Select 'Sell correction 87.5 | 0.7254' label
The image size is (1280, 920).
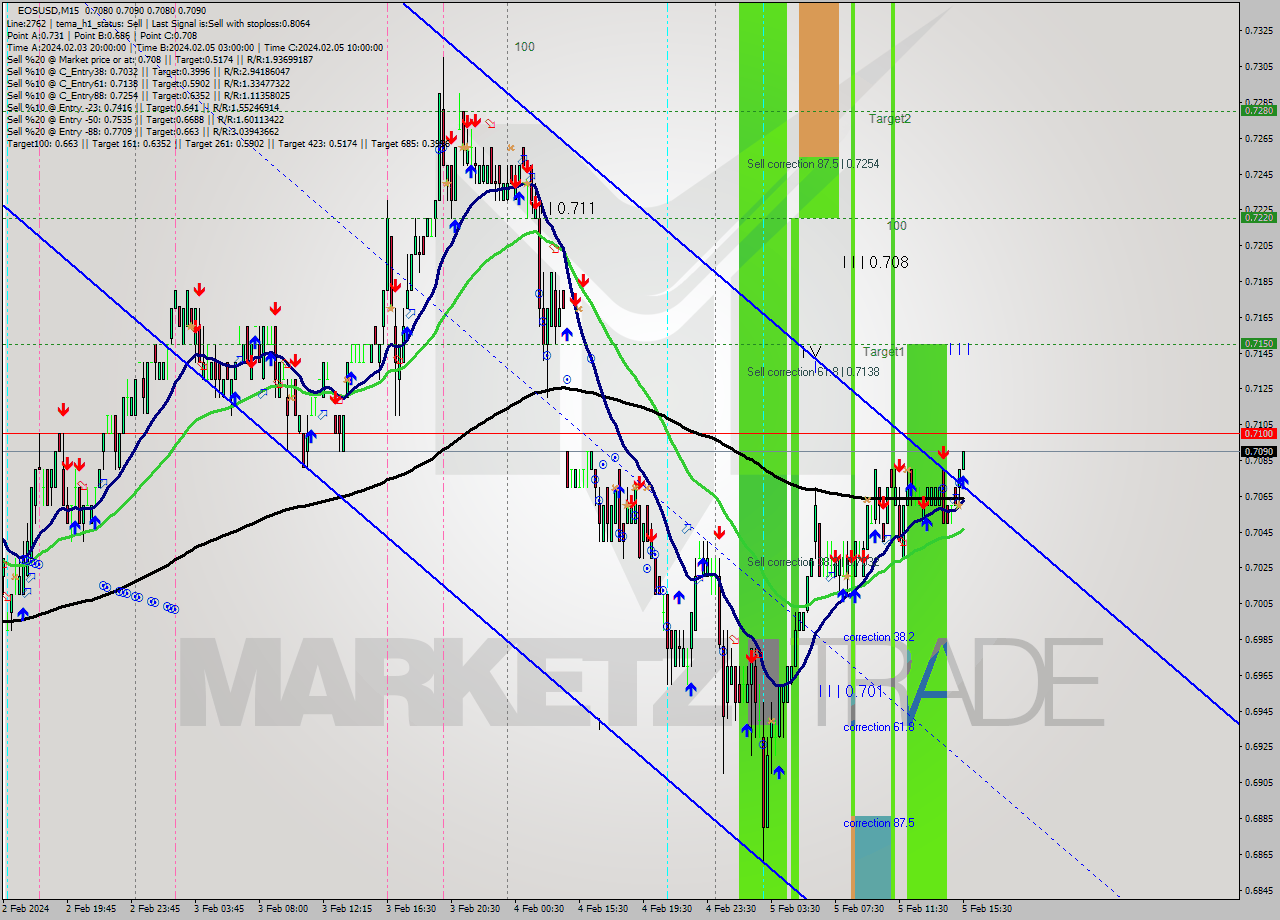point(813,163)
